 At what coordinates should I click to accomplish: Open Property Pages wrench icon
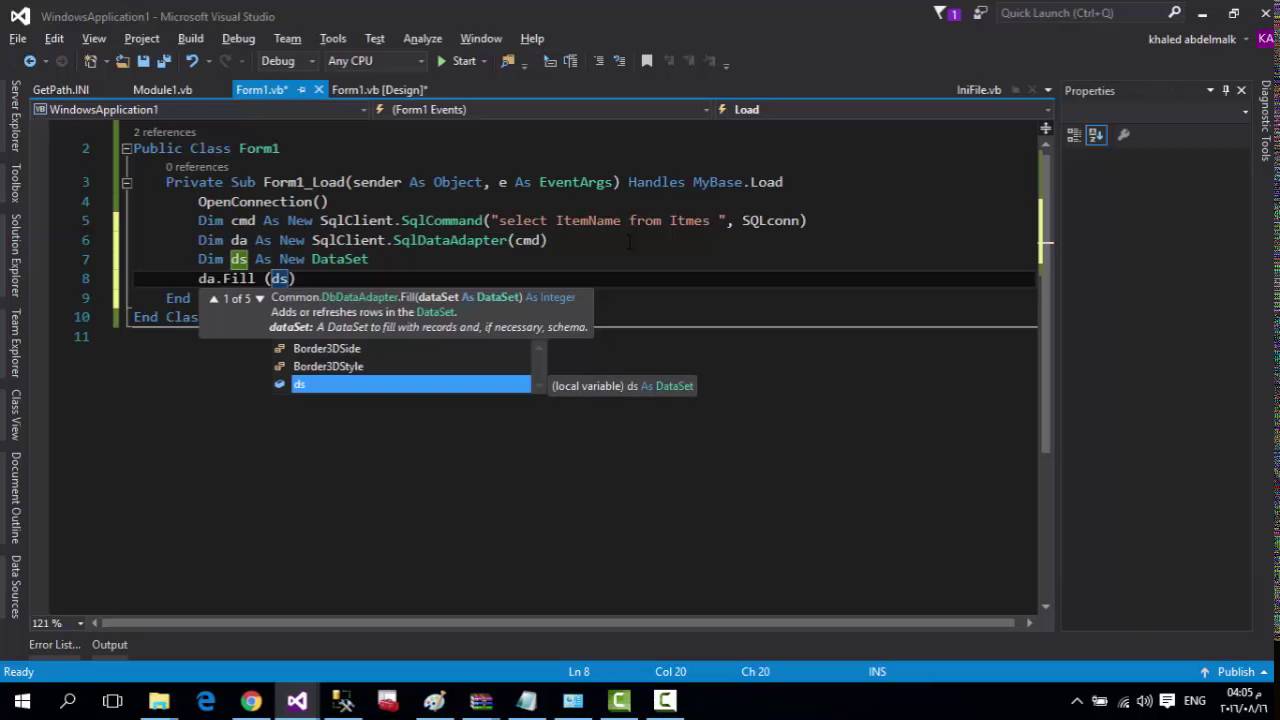[1123, 135]
